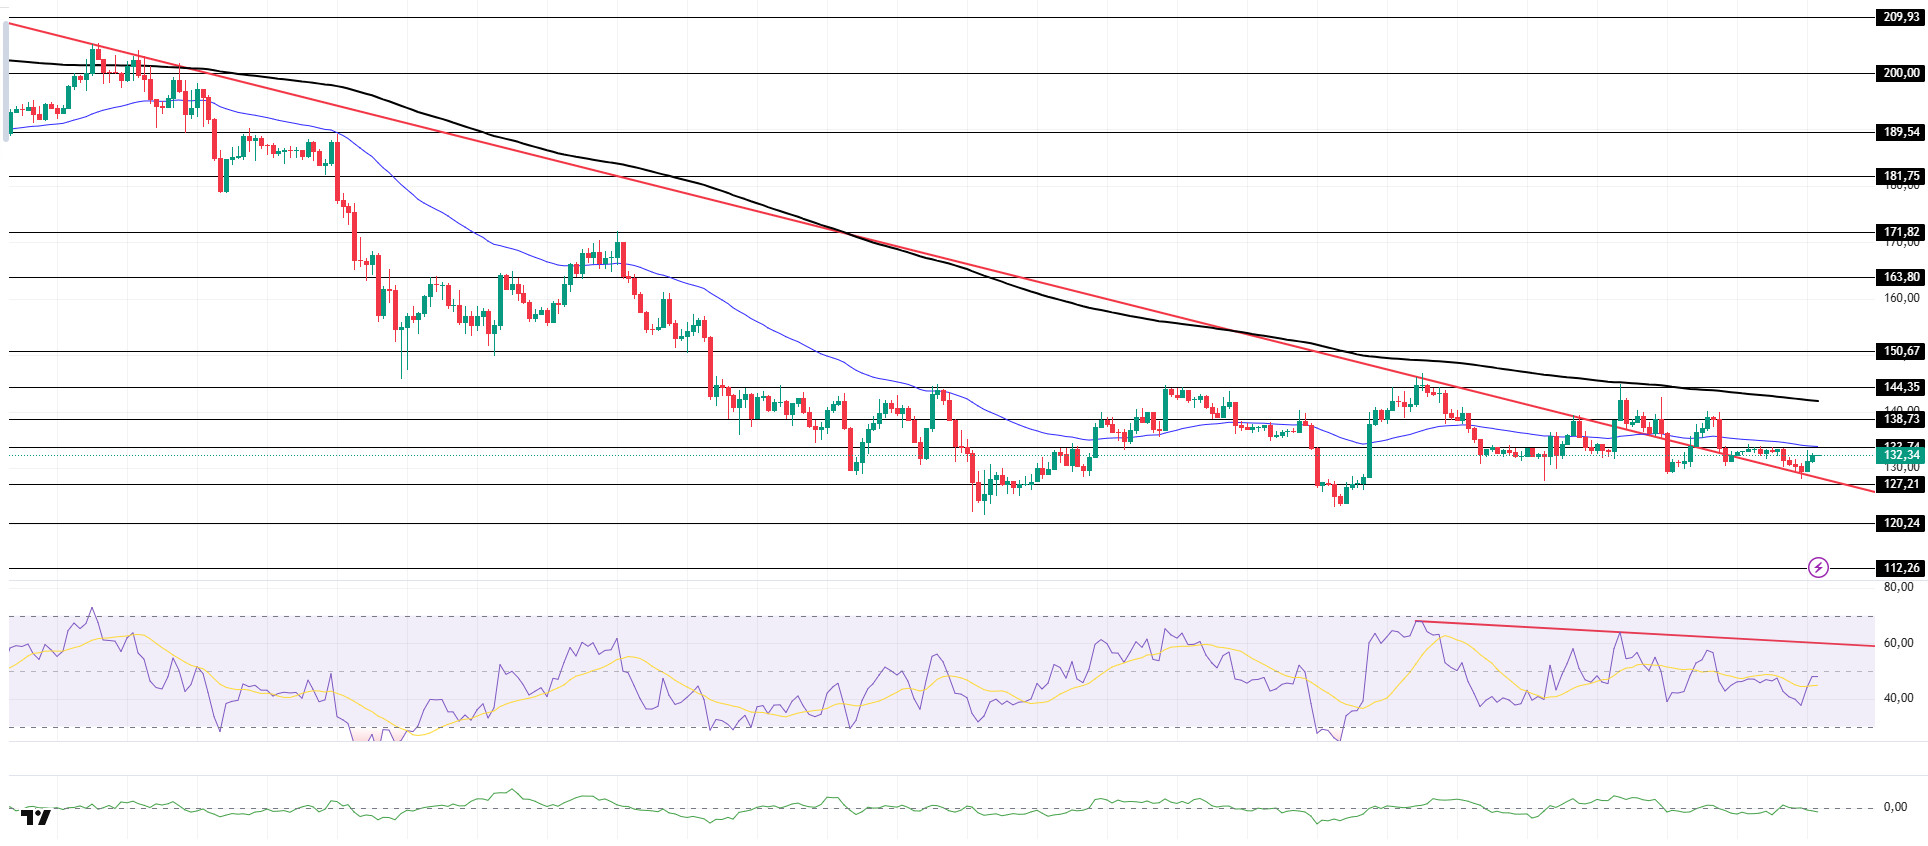This screenshot has width=1928, height=846.
Task: Click the 120,24 support level label
Action: pyautogui.click(x=1900, y=523)
